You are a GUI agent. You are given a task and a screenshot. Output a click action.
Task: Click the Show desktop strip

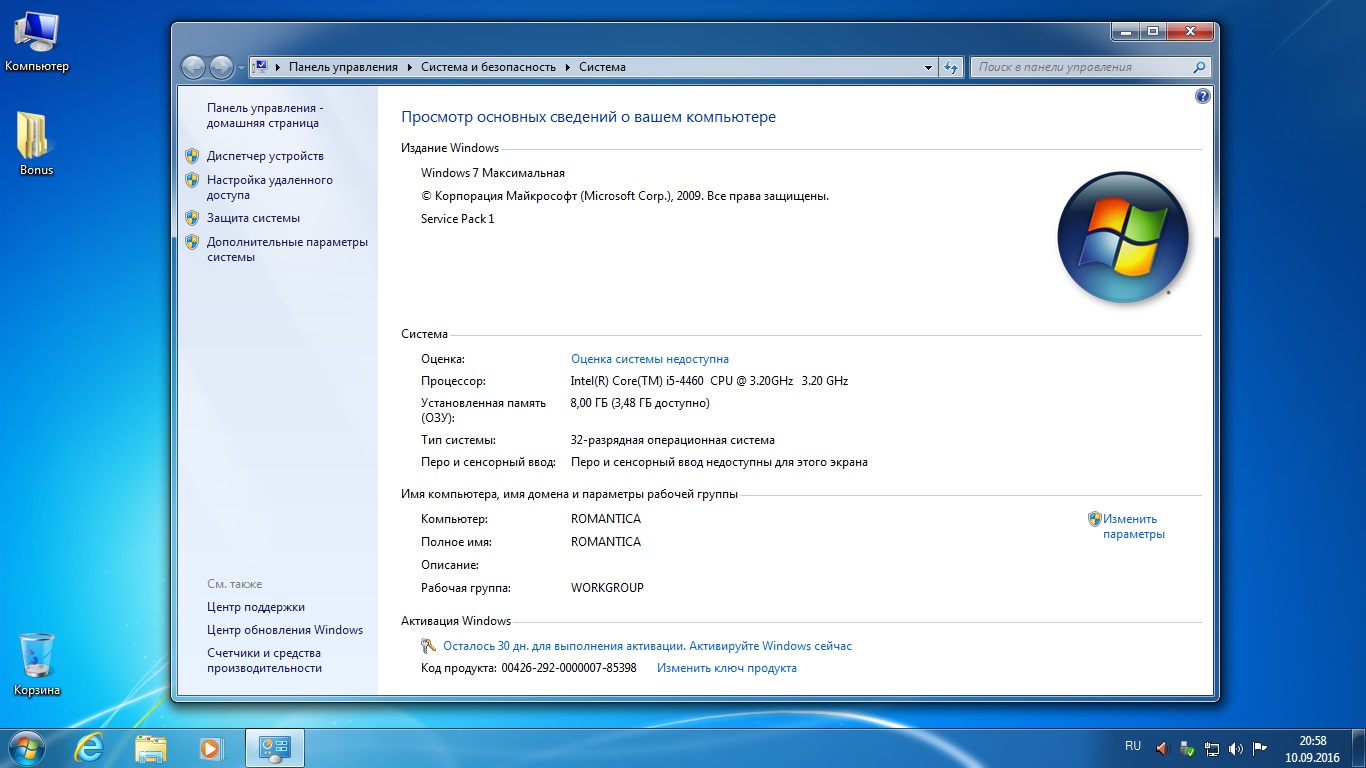pyautogui.click(x=1359, y=748)
